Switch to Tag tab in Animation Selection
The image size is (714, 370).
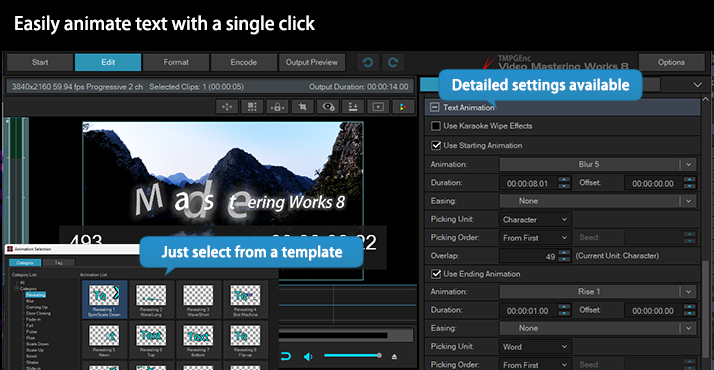[59, 263]
